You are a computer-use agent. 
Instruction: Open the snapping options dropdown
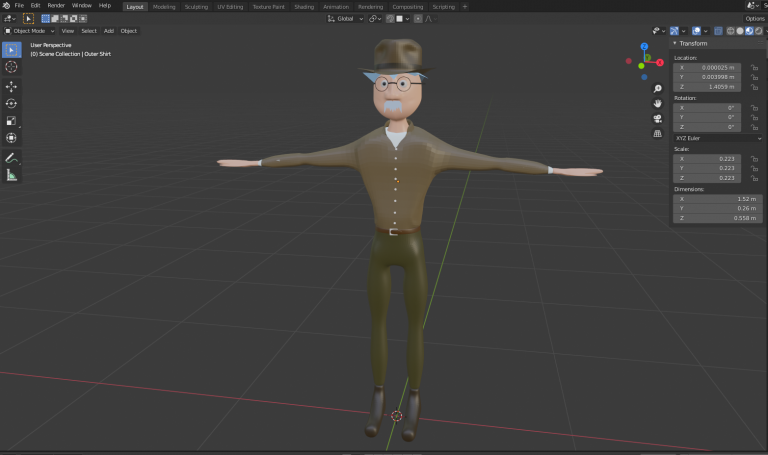coord(403,19)
